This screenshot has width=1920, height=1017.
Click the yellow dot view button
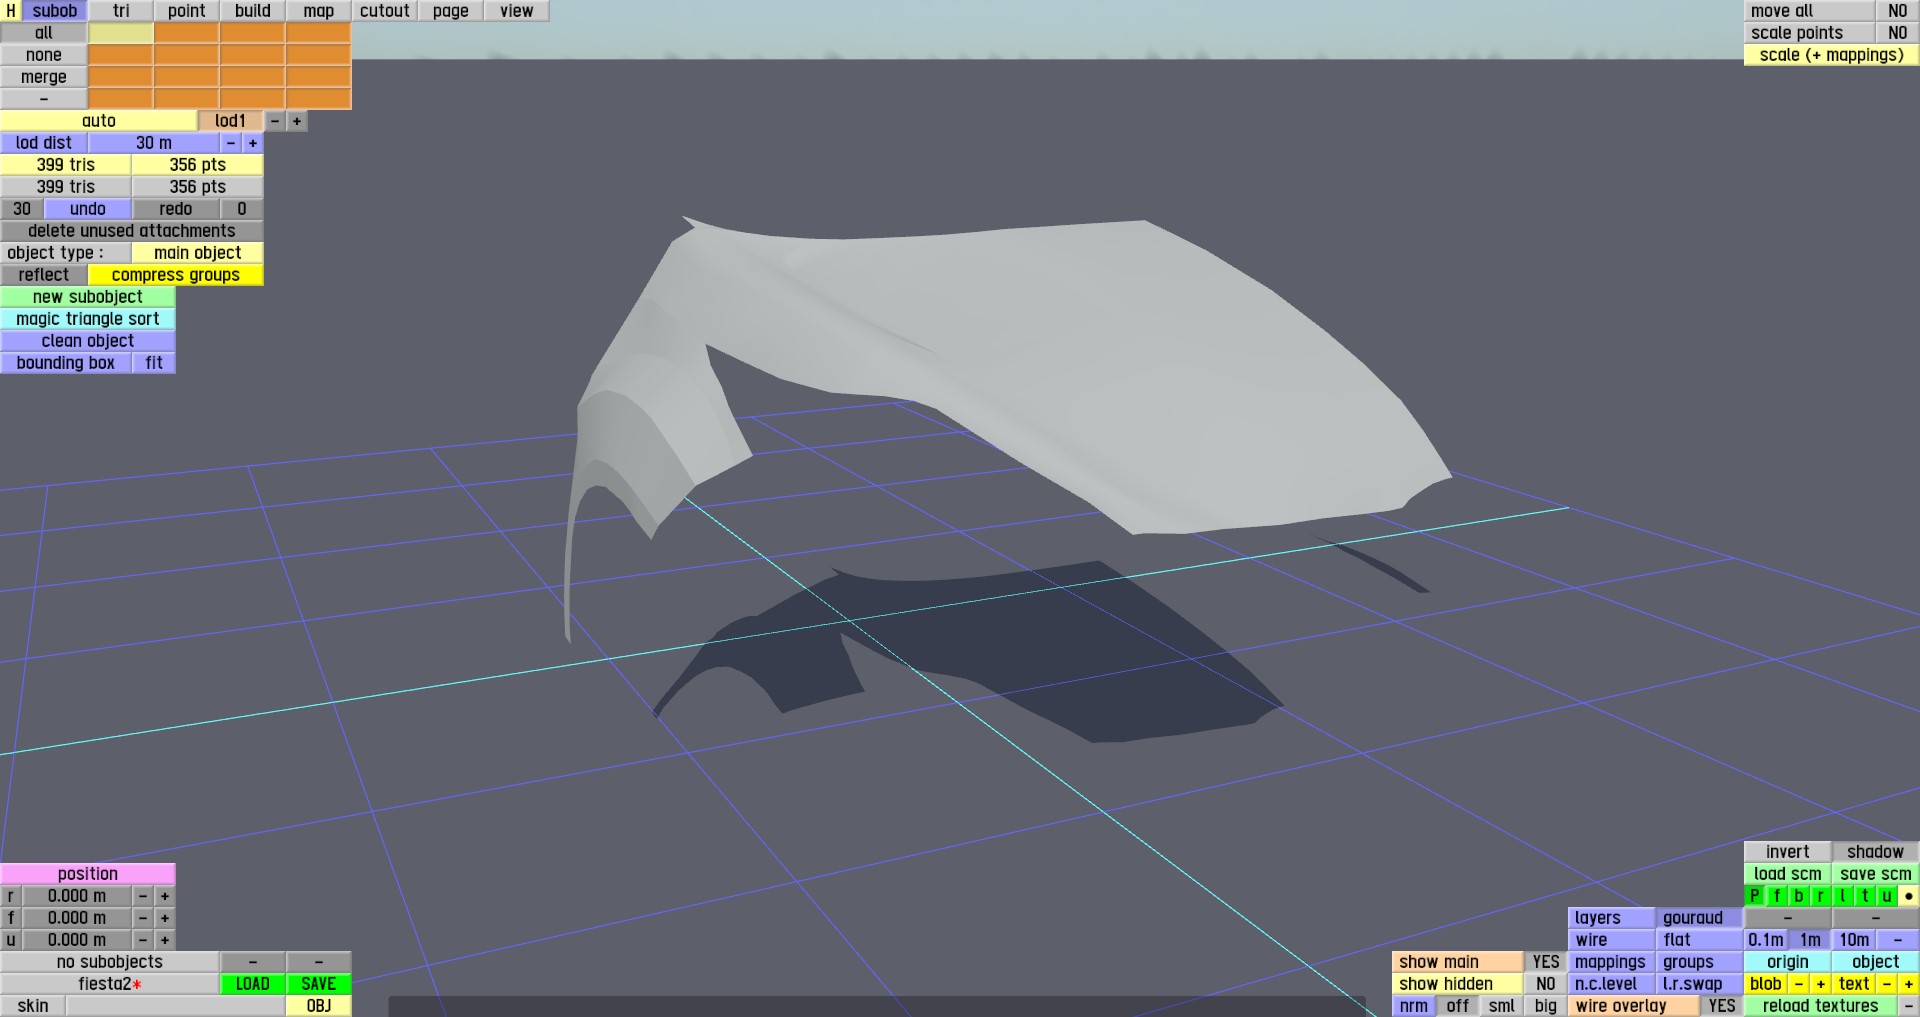pos(1909,896)
